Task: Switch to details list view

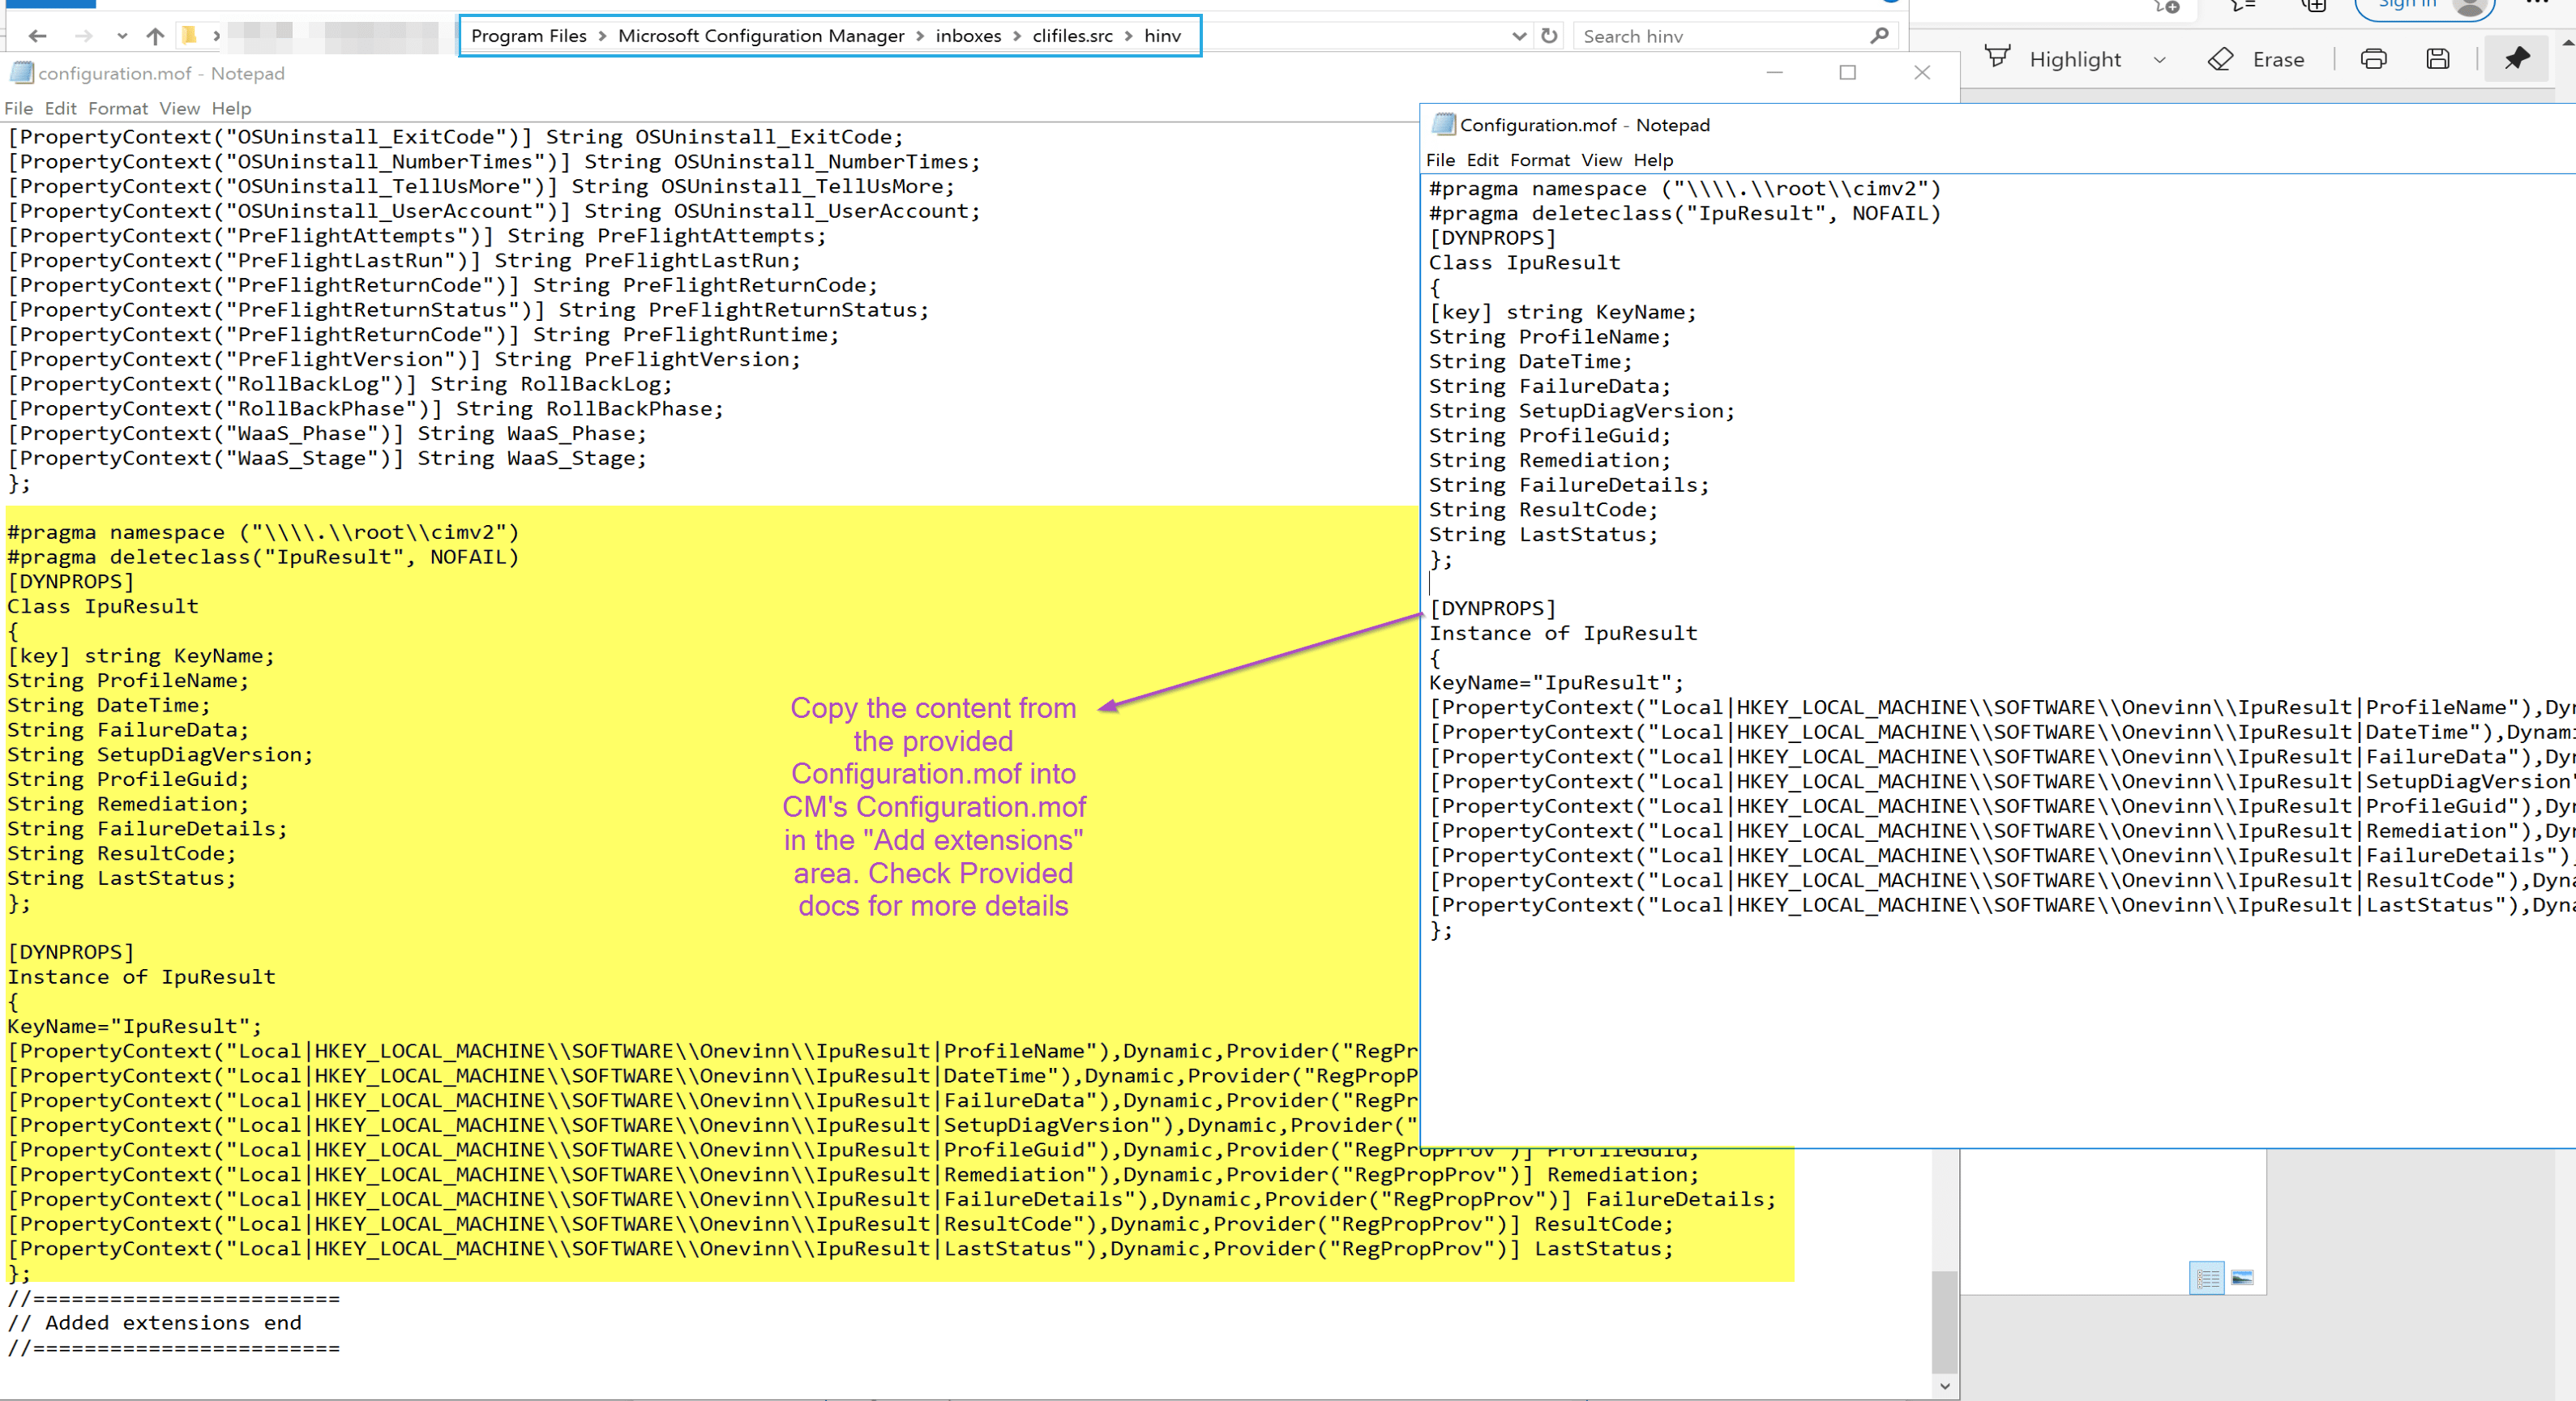Action: click(x=2206, y=1277)
